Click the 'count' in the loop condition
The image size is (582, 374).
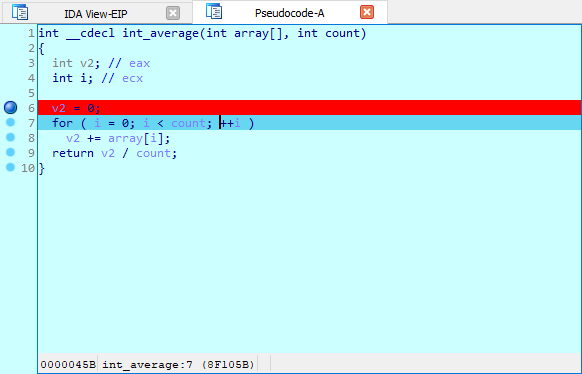(x=188, y=123)
